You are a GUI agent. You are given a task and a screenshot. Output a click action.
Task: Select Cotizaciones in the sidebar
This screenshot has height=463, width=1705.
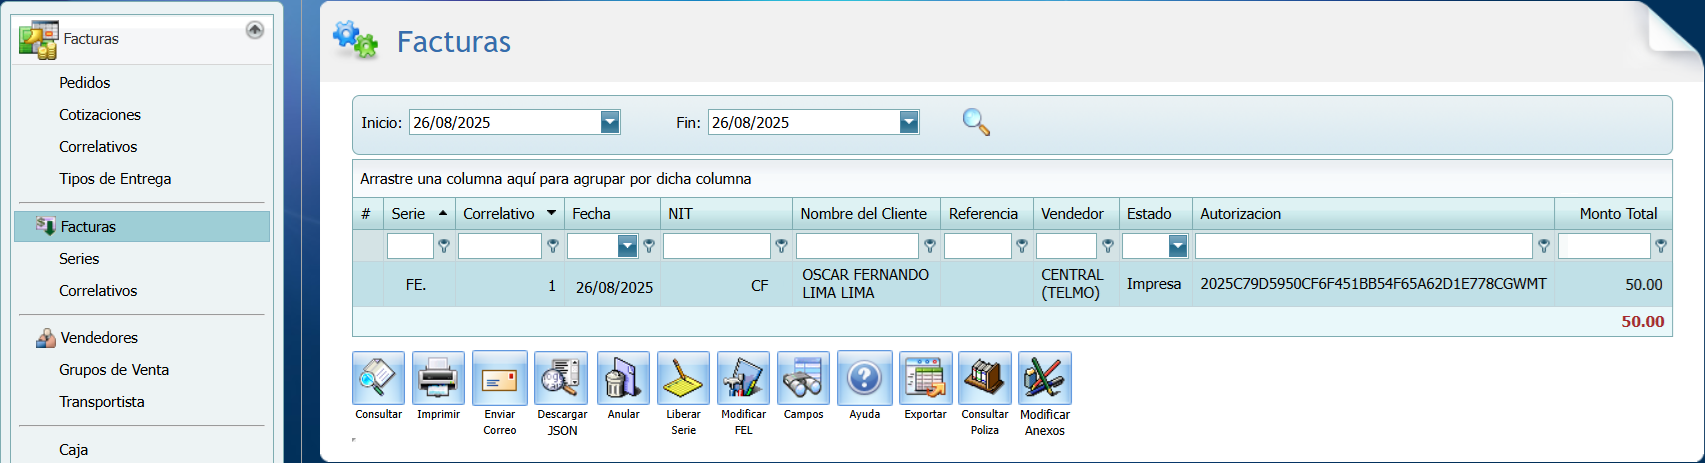(100, 115)
